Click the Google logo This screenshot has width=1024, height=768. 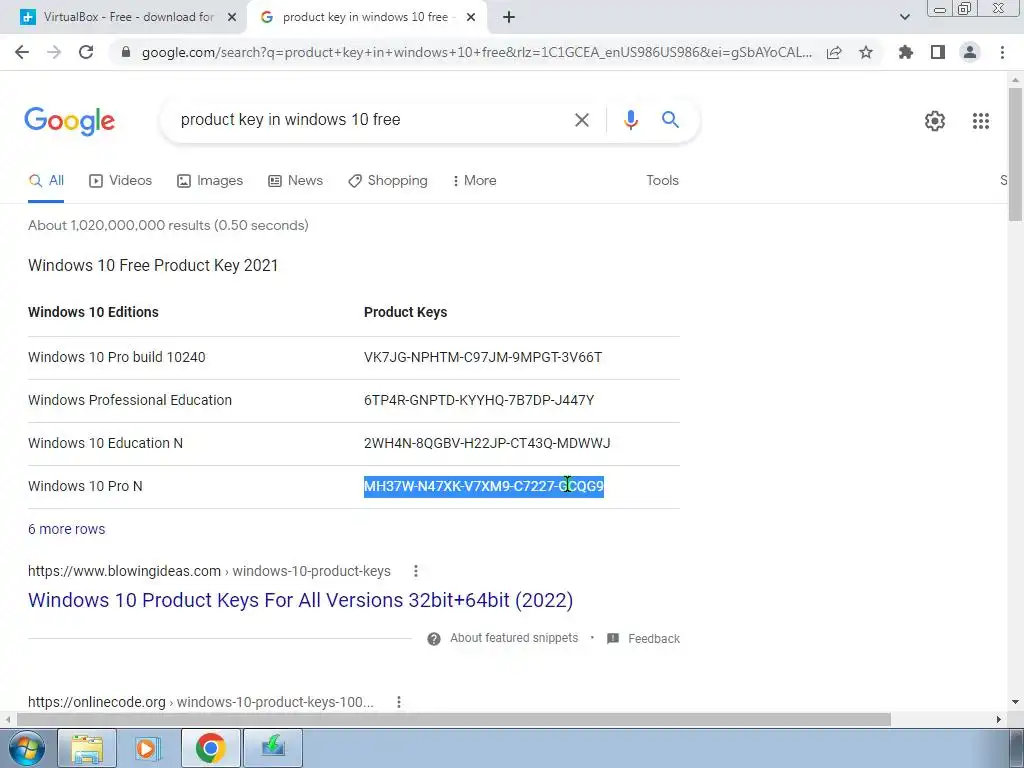[x=70, y=121]
